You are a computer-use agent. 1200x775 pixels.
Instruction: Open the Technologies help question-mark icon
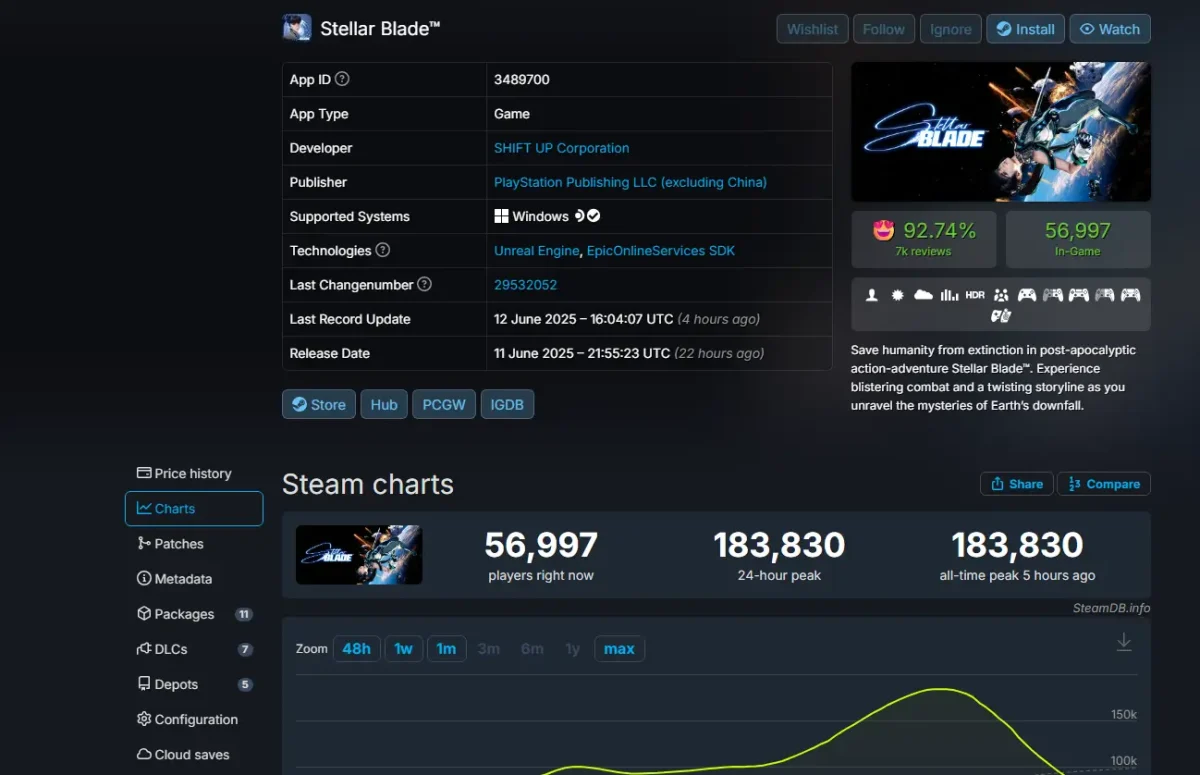click(382, 250)
